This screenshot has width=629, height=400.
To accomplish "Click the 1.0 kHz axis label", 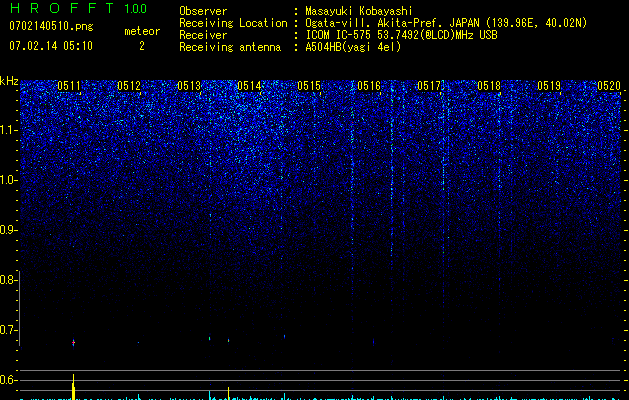I will 9,180.
